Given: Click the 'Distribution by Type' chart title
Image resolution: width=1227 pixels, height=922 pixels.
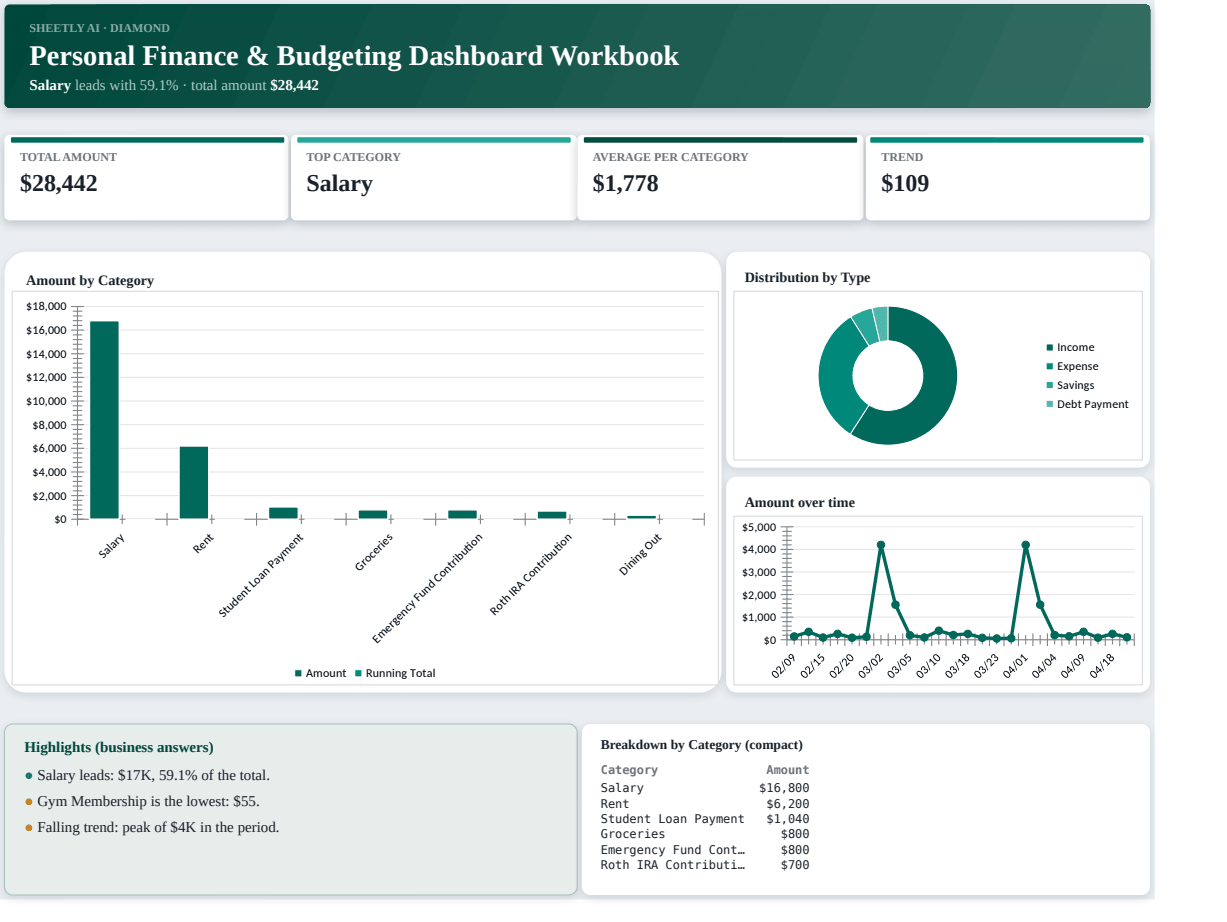Looking at the screenshot, I should click(807, 278).
